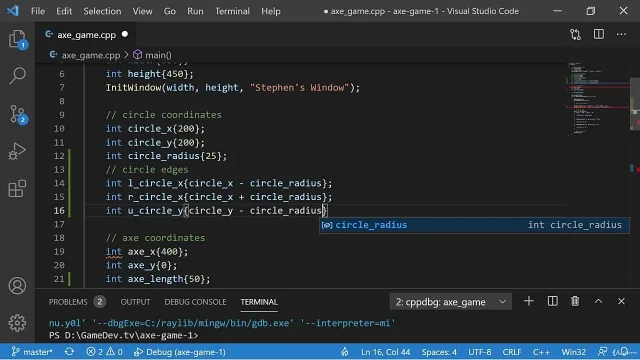The width and height of the screenshot is (640, 360).
Task: Accept the circle_radius autocomplete suggestion
Action: [474, 225]
